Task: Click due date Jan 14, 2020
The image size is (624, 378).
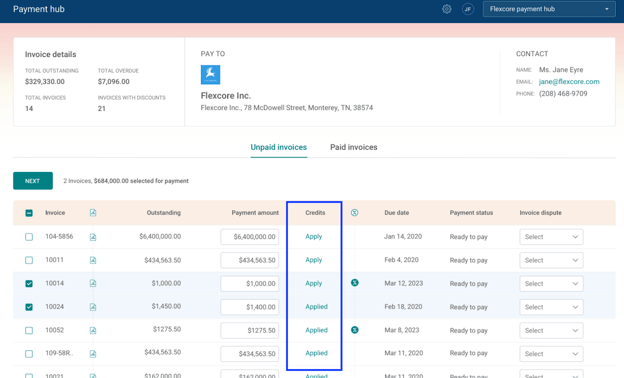Action: coord(403,236)
